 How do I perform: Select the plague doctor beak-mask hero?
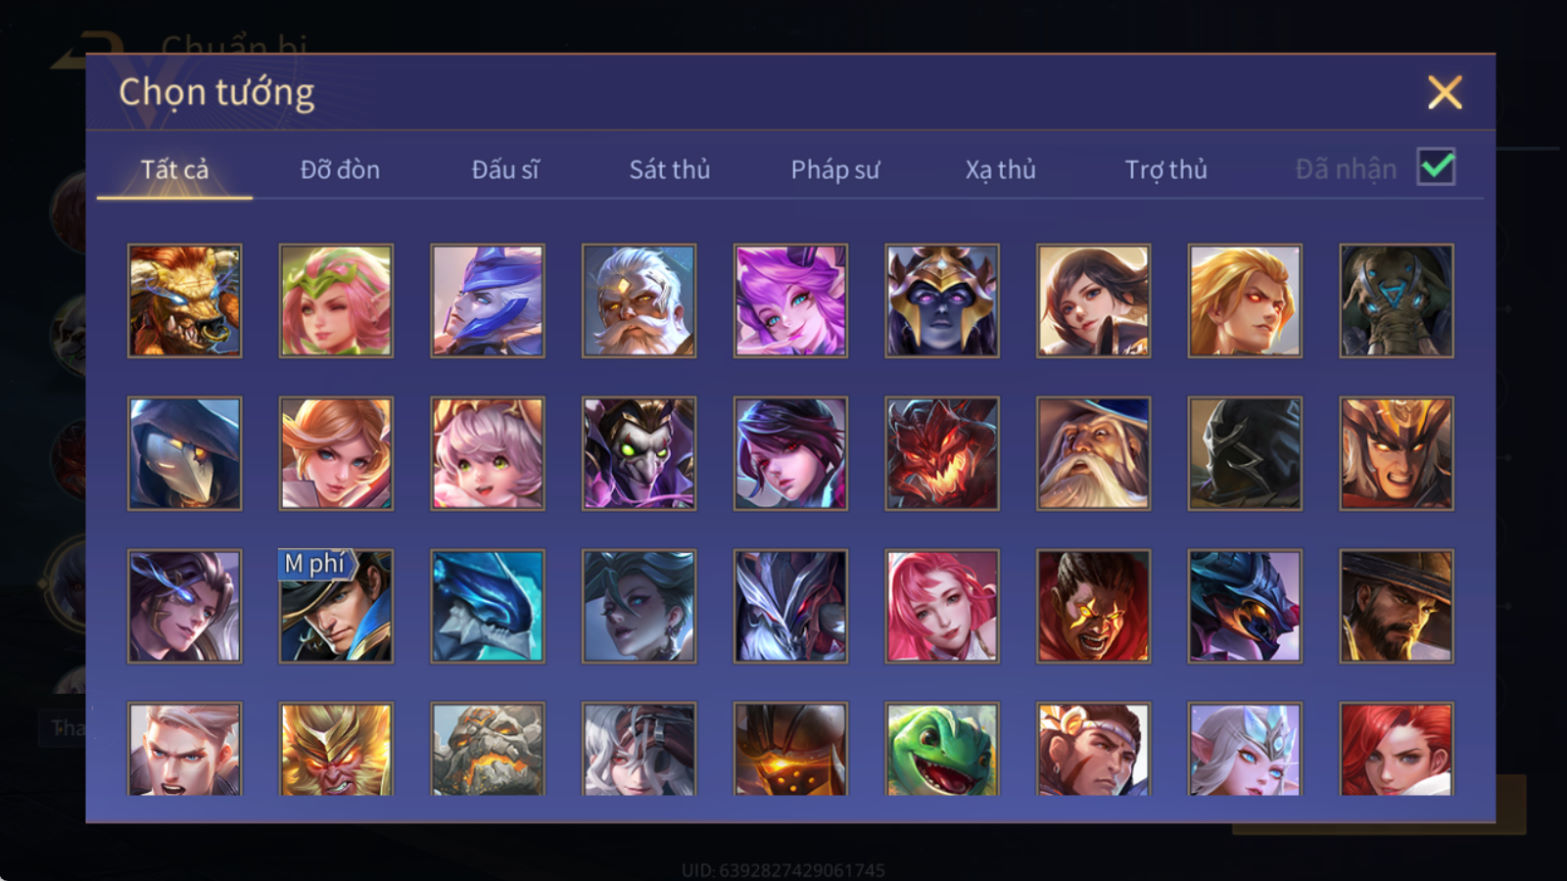point(185,454)
